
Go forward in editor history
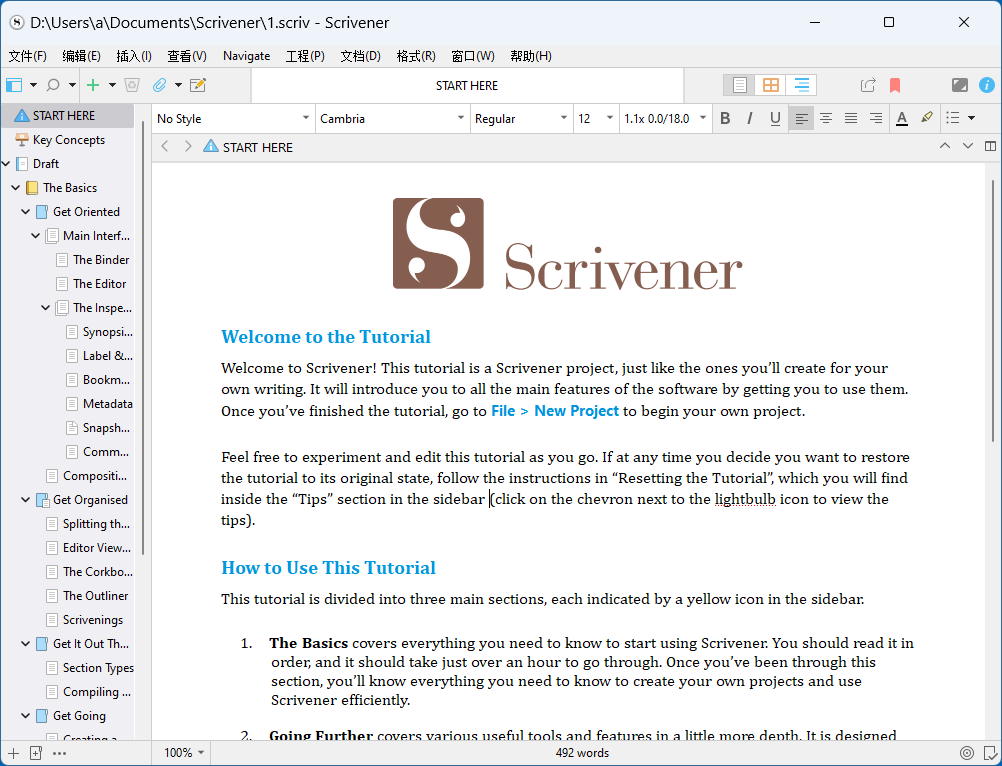click(x=188, y=147)
